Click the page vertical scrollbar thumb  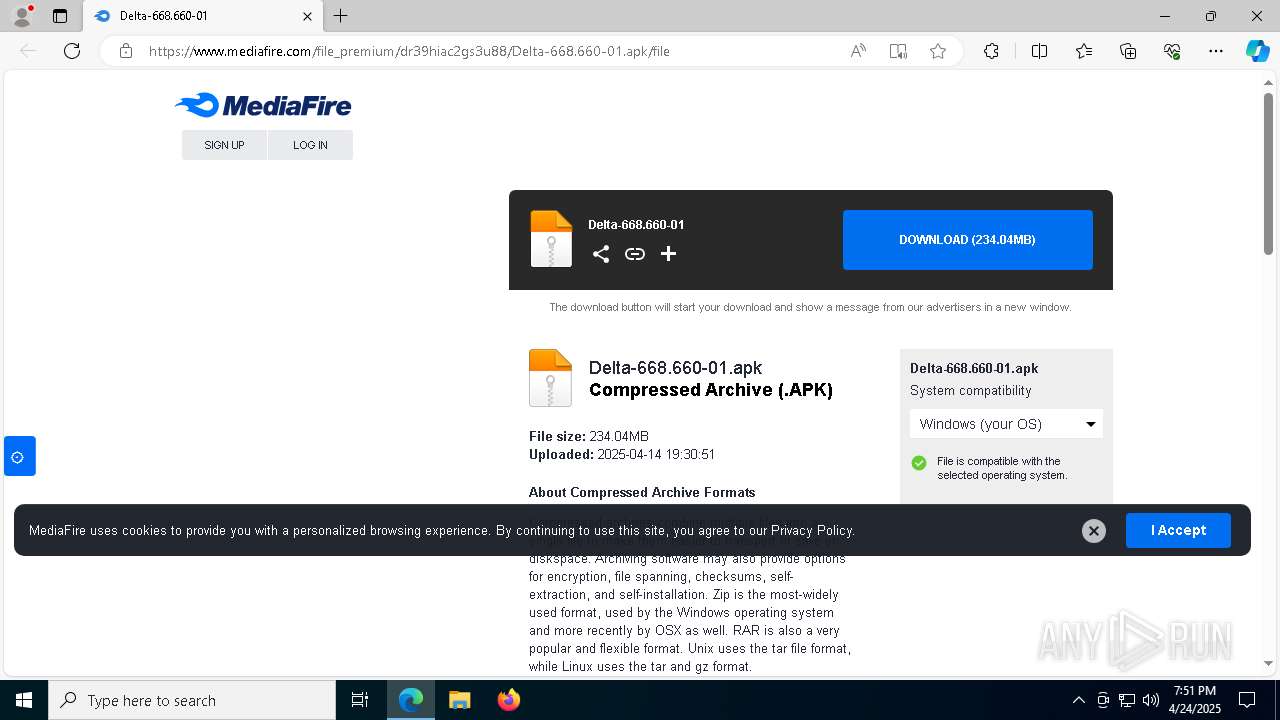(x=1268, y=172)
